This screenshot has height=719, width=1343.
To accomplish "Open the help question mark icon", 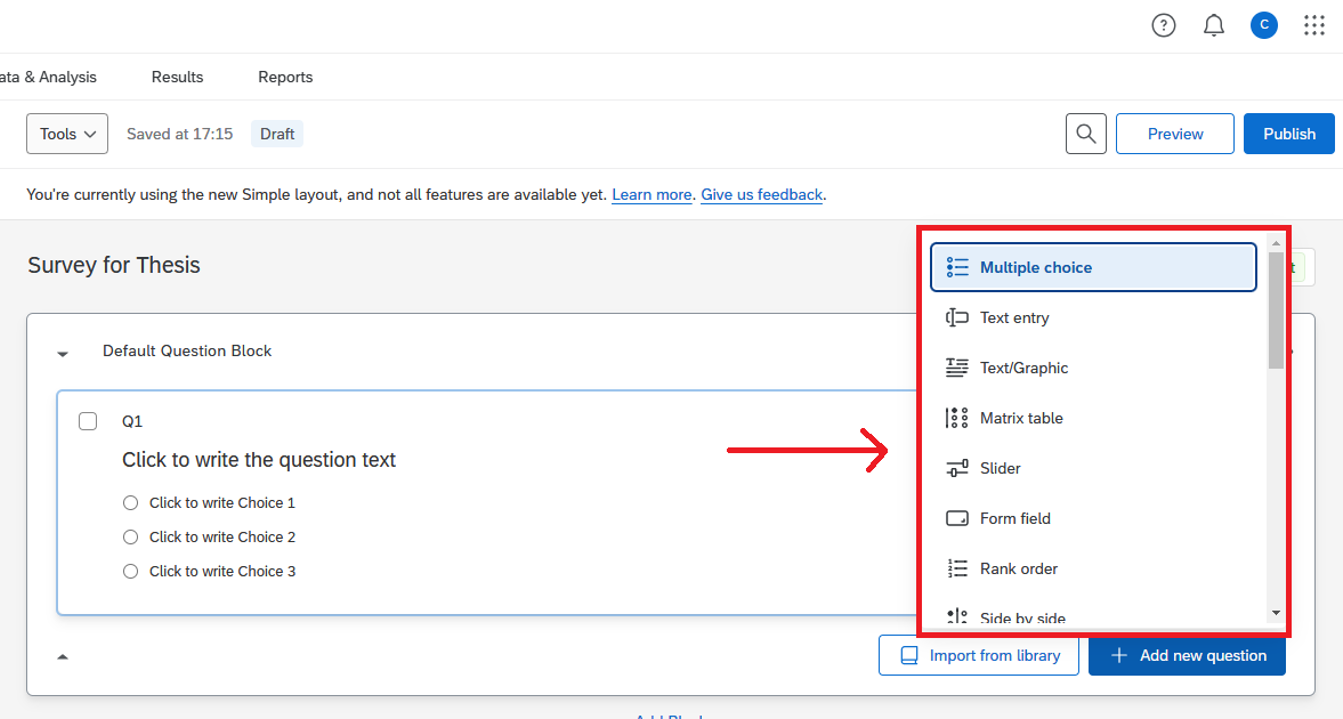I will (1163, 26).
